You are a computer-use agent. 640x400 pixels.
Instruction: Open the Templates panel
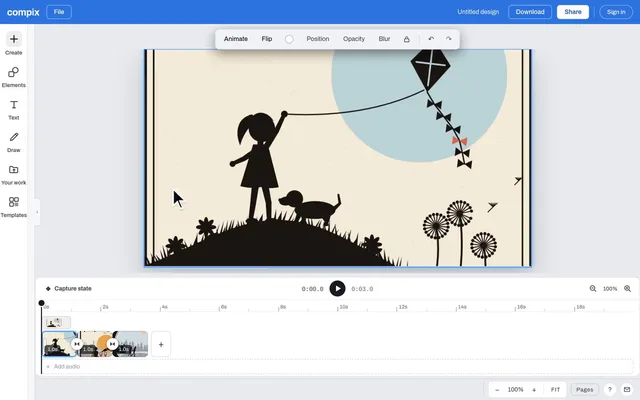tap(13, 207)
